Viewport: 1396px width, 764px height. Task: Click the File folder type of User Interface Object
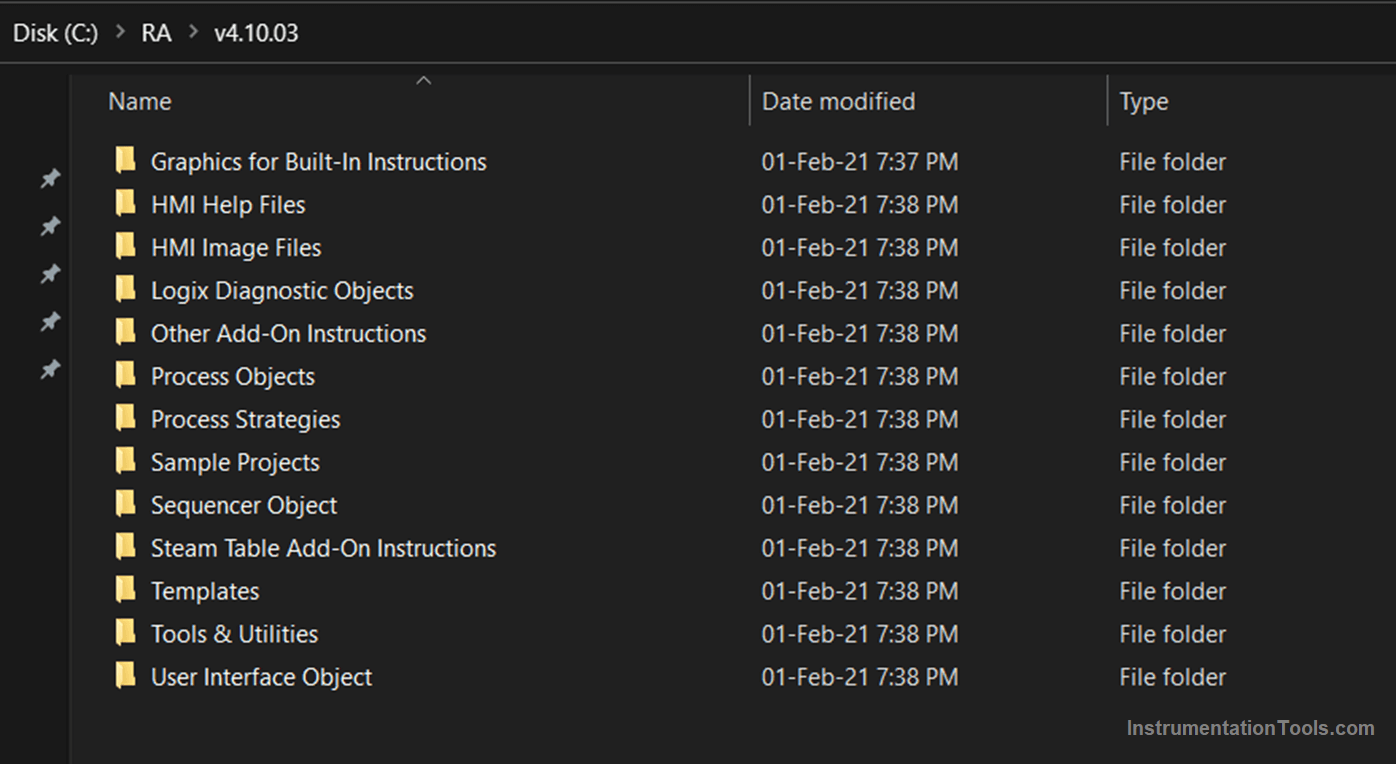(x=1172, y=678)
